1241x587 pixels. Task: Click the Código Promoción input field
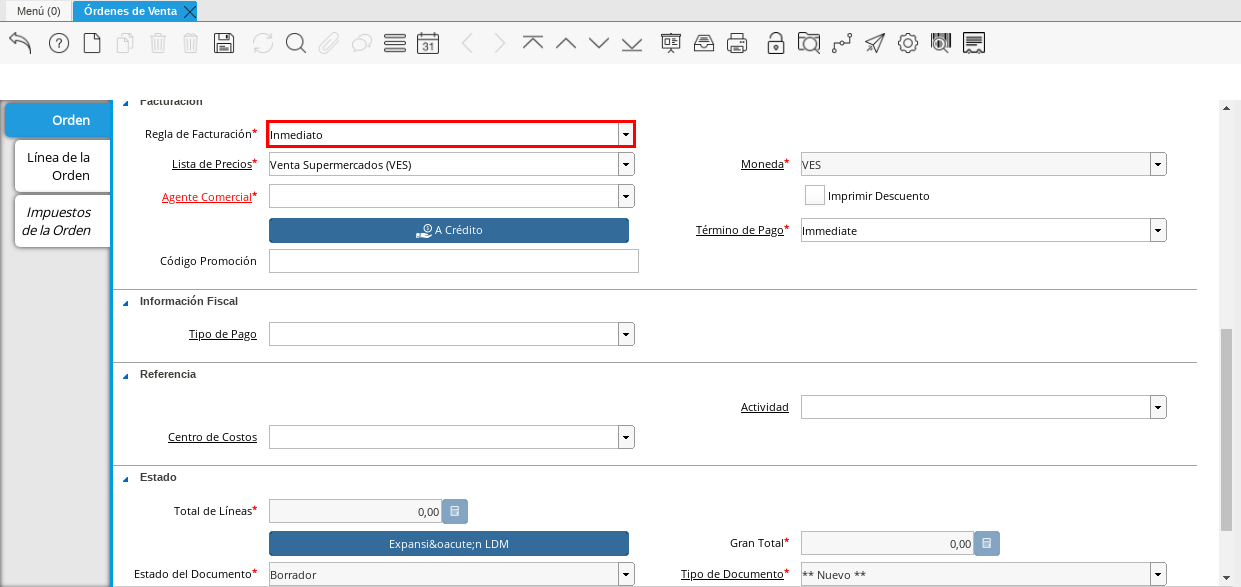(x=454, y=261)
